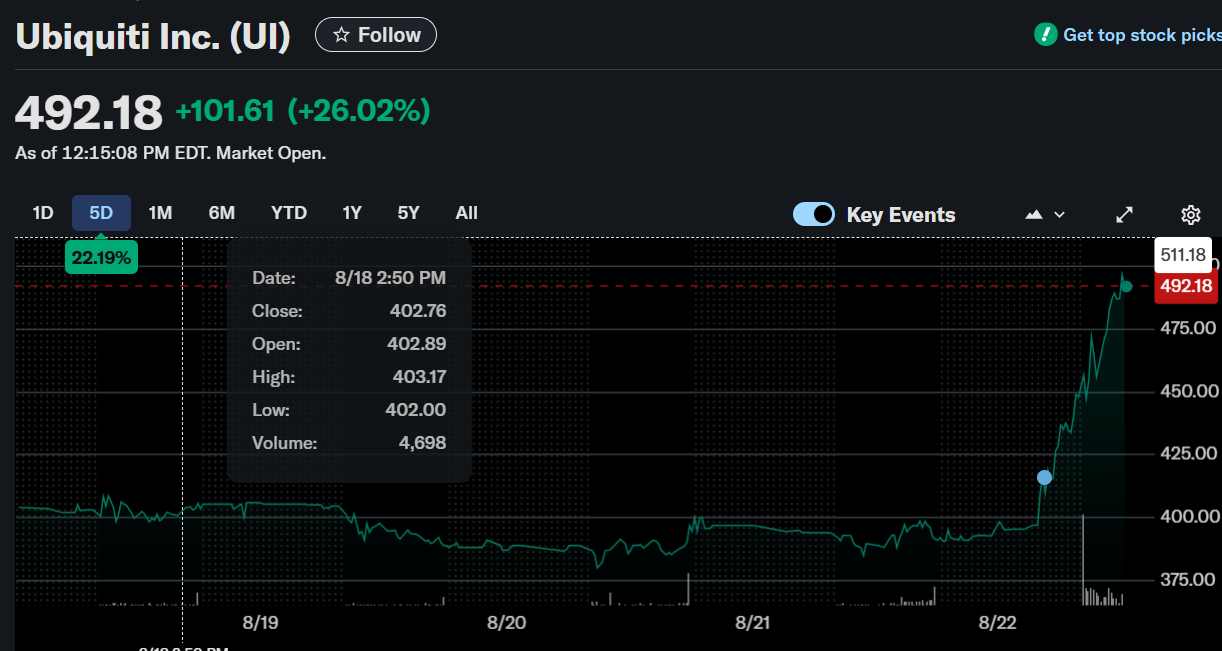Click the +101.61 price change
This screenshot has width=1222, height=651.
(225, 111)
